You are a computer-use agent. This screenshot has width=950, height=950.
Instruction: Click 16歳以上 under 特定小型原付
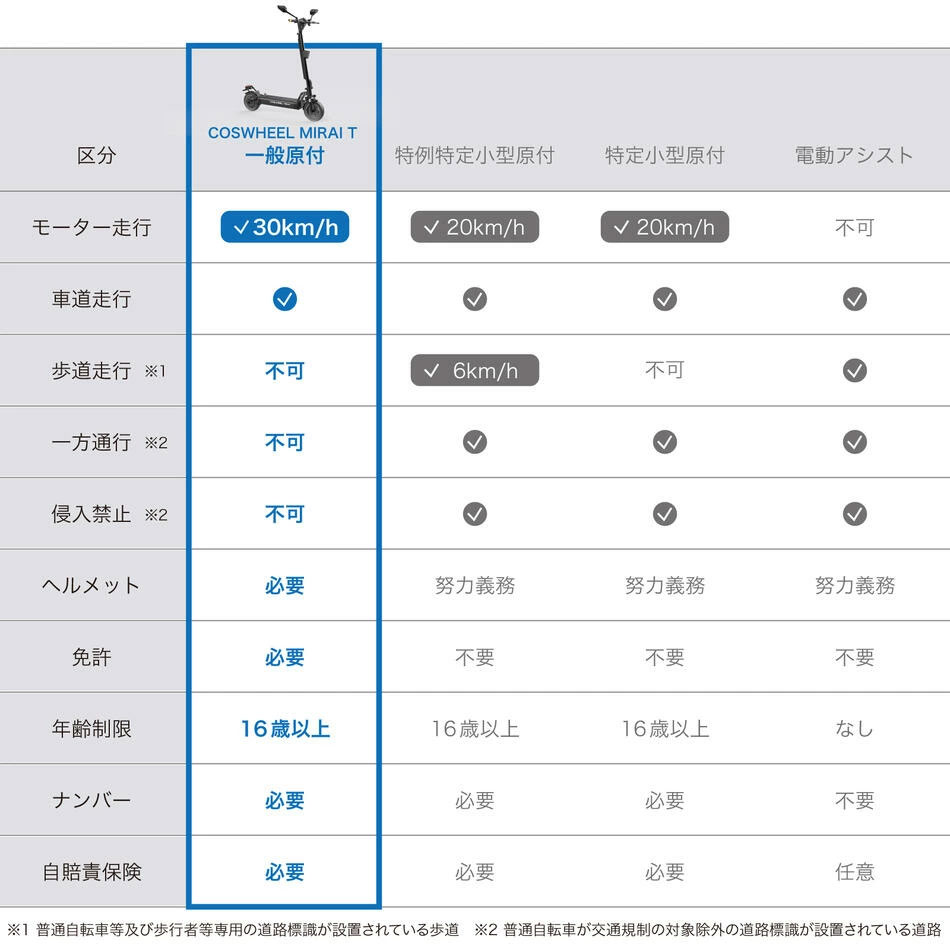(x=665, y=729)
